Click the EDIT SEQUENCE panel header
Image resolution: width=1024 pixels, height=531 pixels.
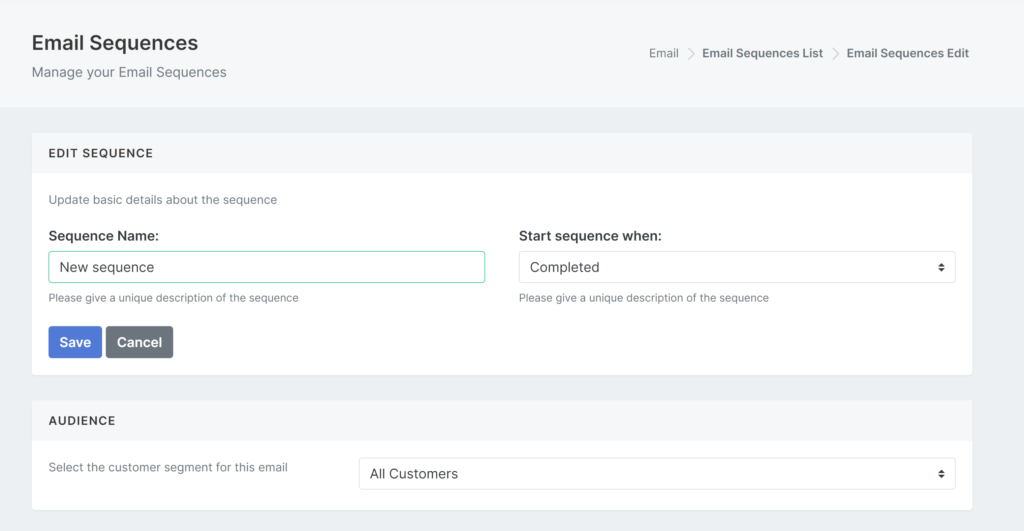tap(502, 153)
